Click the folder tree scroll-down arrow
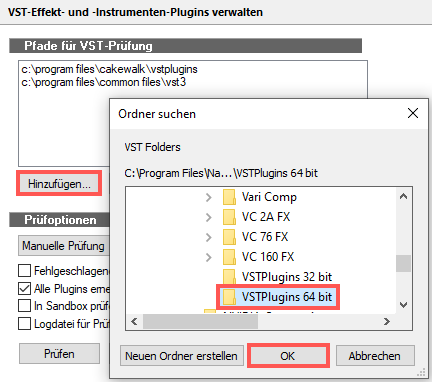The image size is (432, 382). click(403, 305)
